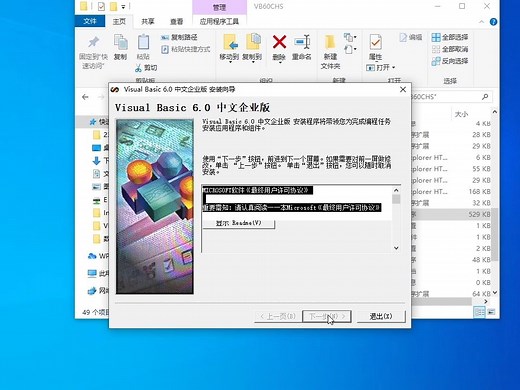
Task: Open the New Item dropdown icon
Action: [x=350, y=37]
